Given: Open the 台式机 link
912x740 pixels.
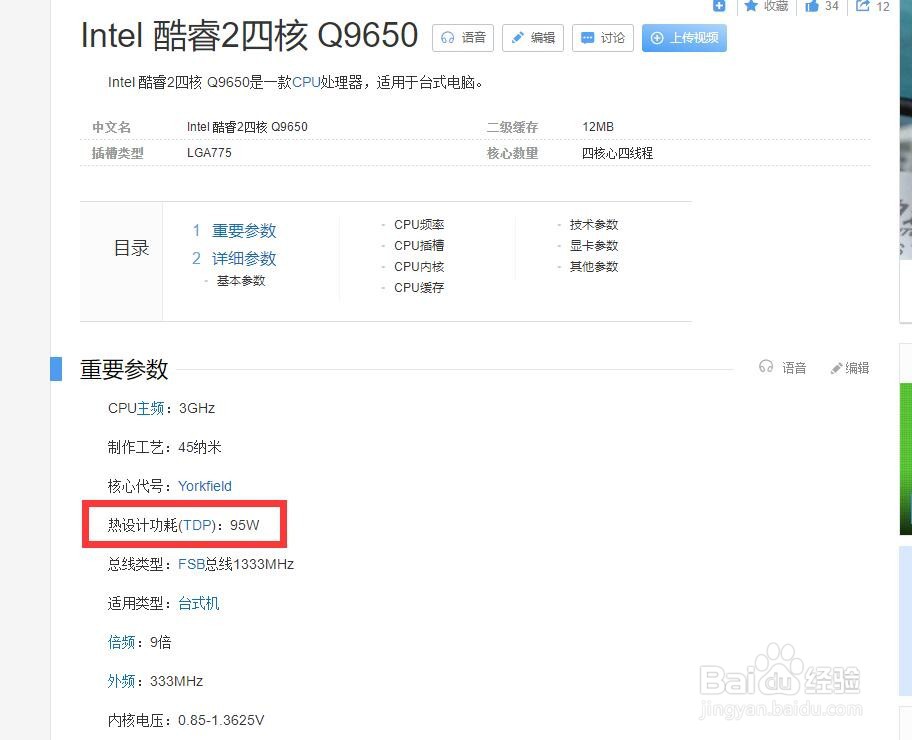Looking at the screenshot, I should tap(198, 603).
